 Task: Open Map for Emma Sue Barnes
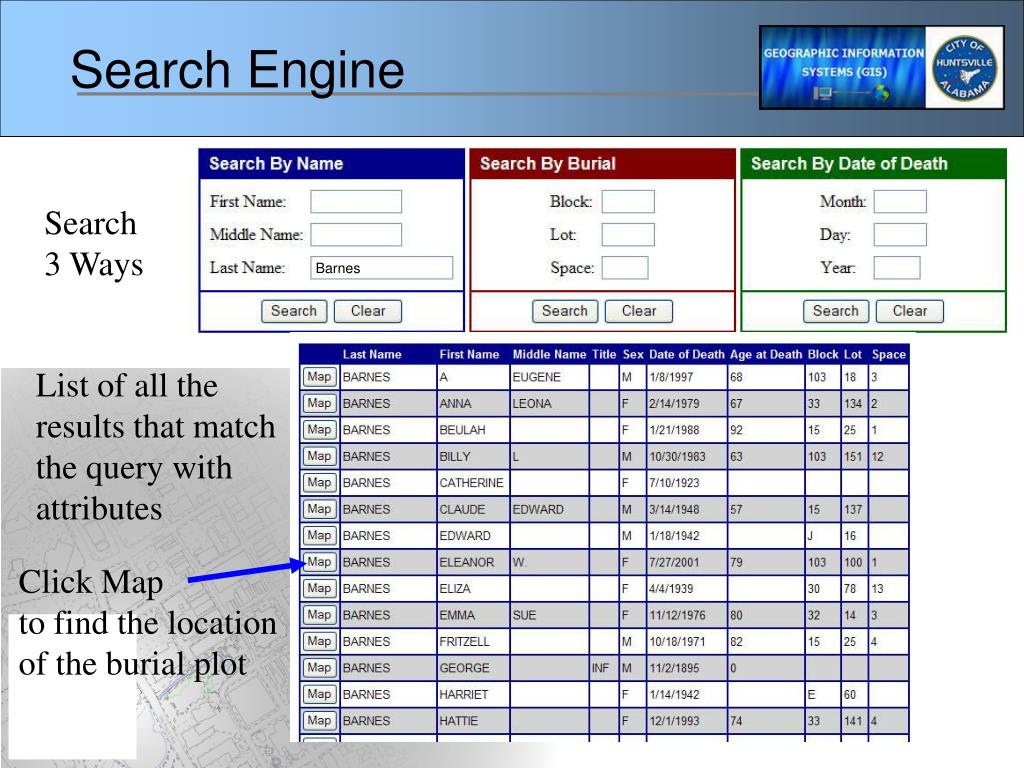point(319,615)
